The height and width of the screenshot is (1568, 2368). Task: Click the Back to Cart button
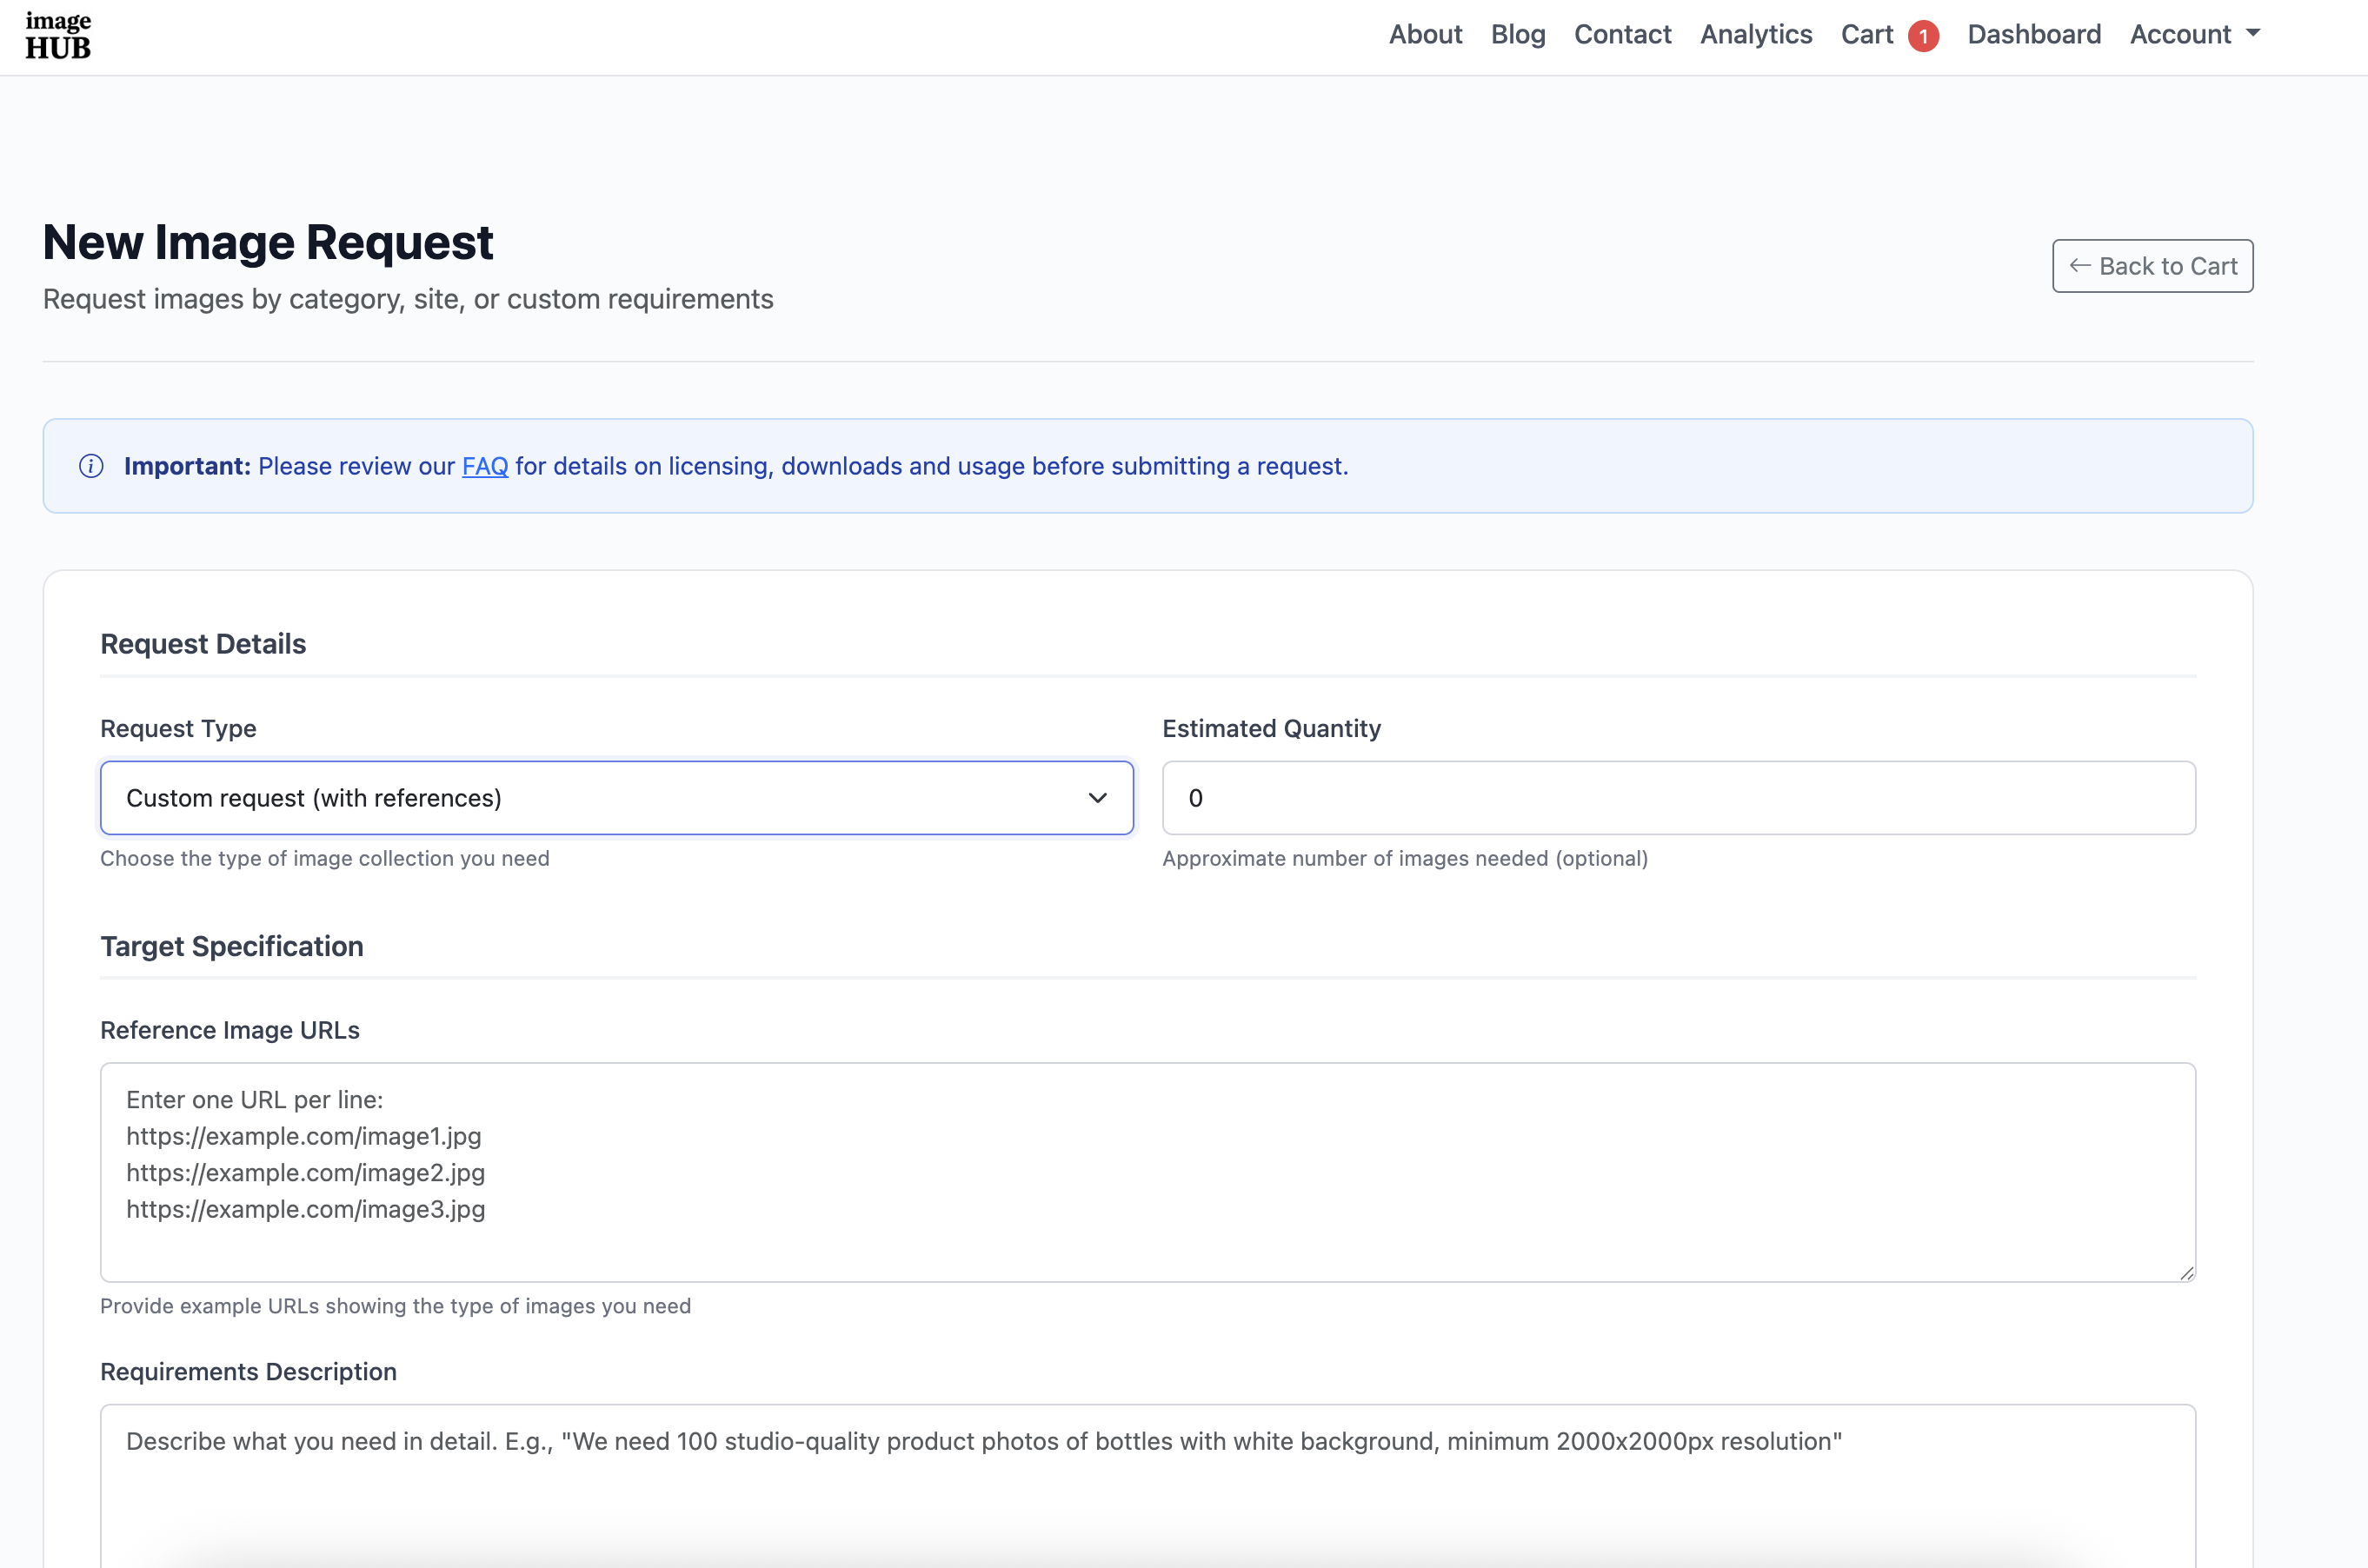coord(2152,266)
